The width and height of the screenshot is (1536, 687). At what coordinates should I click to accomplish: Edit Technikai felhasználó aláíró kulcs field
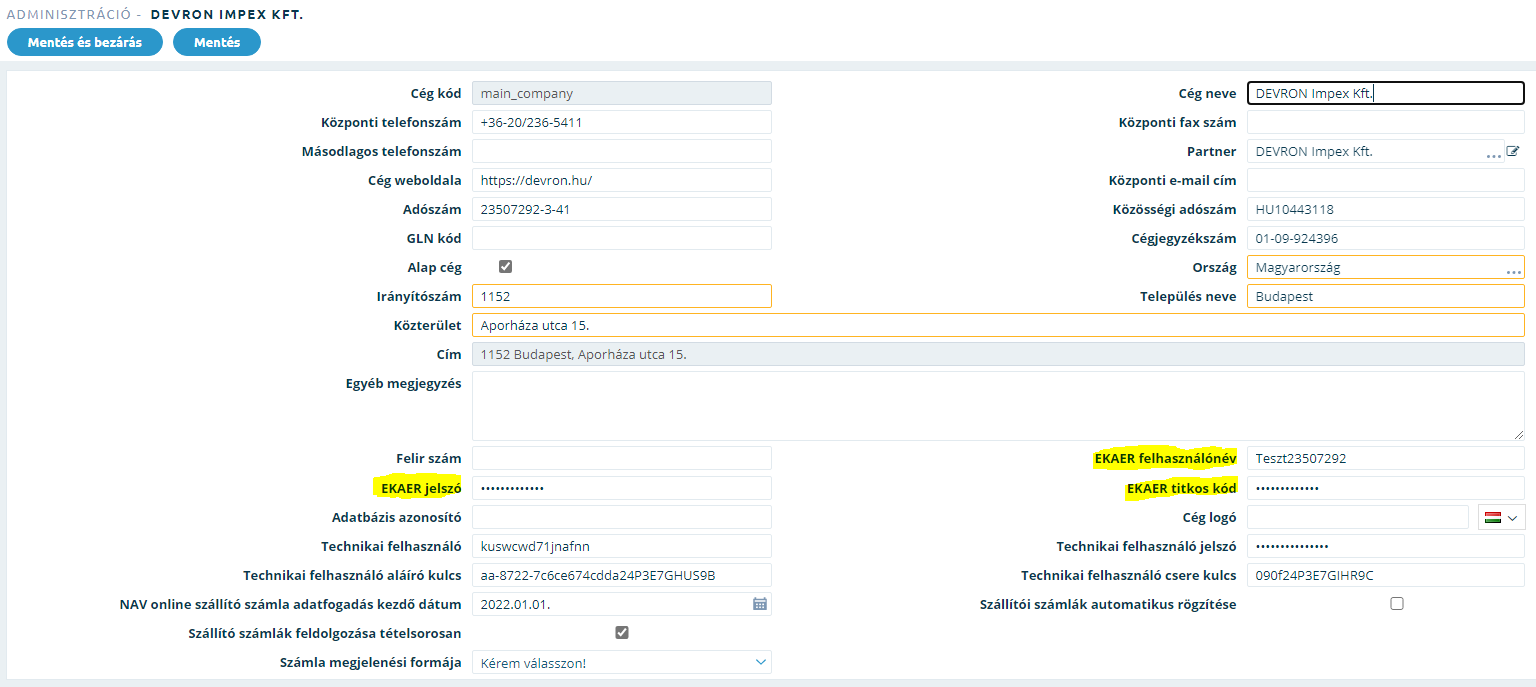(622, 575)
